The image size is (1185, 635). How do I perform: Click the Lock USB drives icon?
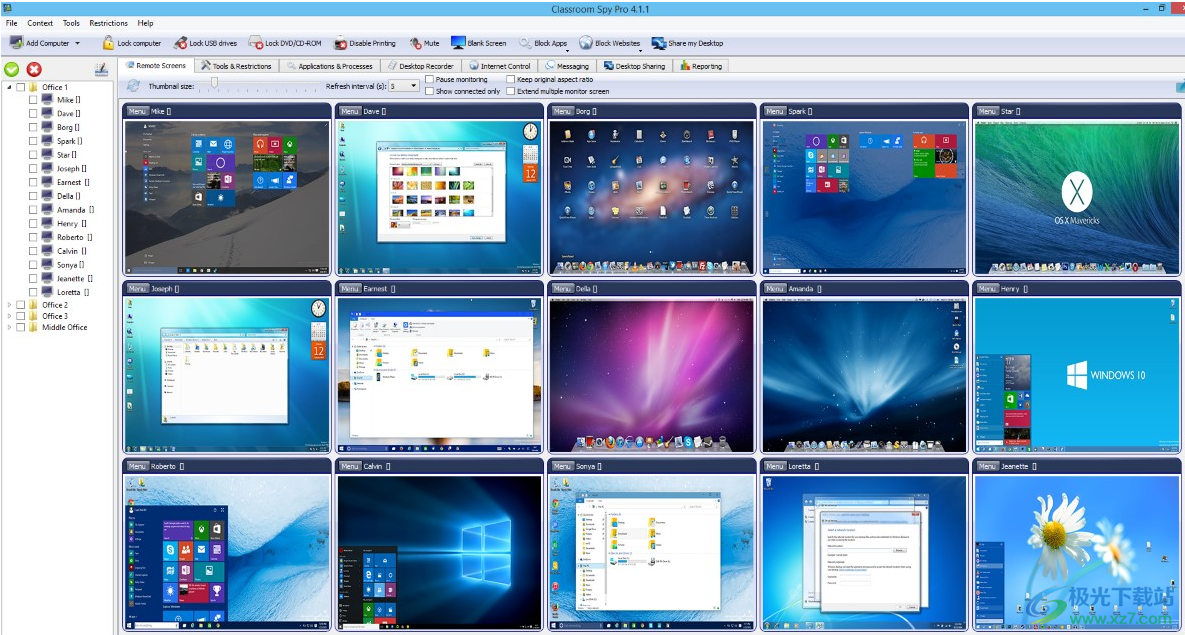tap(180, 43)
